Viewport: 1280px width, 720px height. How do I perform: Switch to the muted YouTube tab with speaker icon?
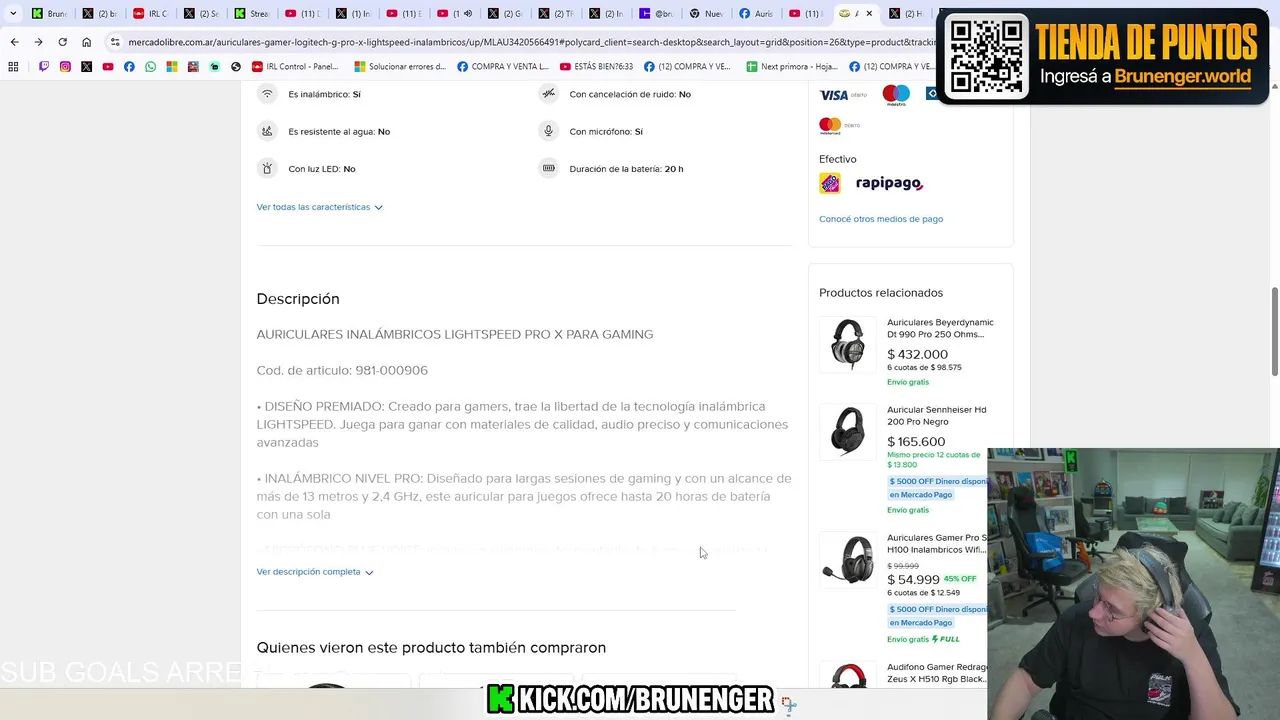pos(454,13)
